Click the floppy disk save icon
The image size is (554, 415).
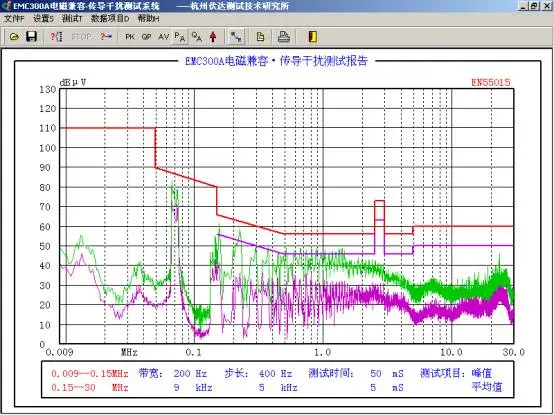click(x=31, y=36)
